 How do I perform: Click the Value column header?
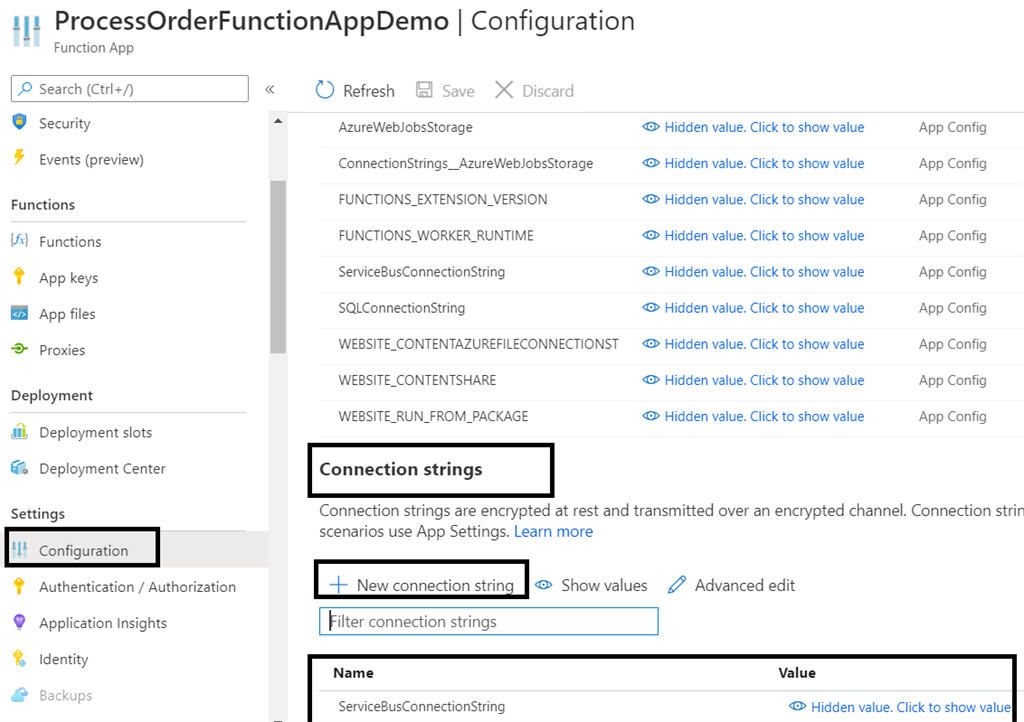click(797, 672)
